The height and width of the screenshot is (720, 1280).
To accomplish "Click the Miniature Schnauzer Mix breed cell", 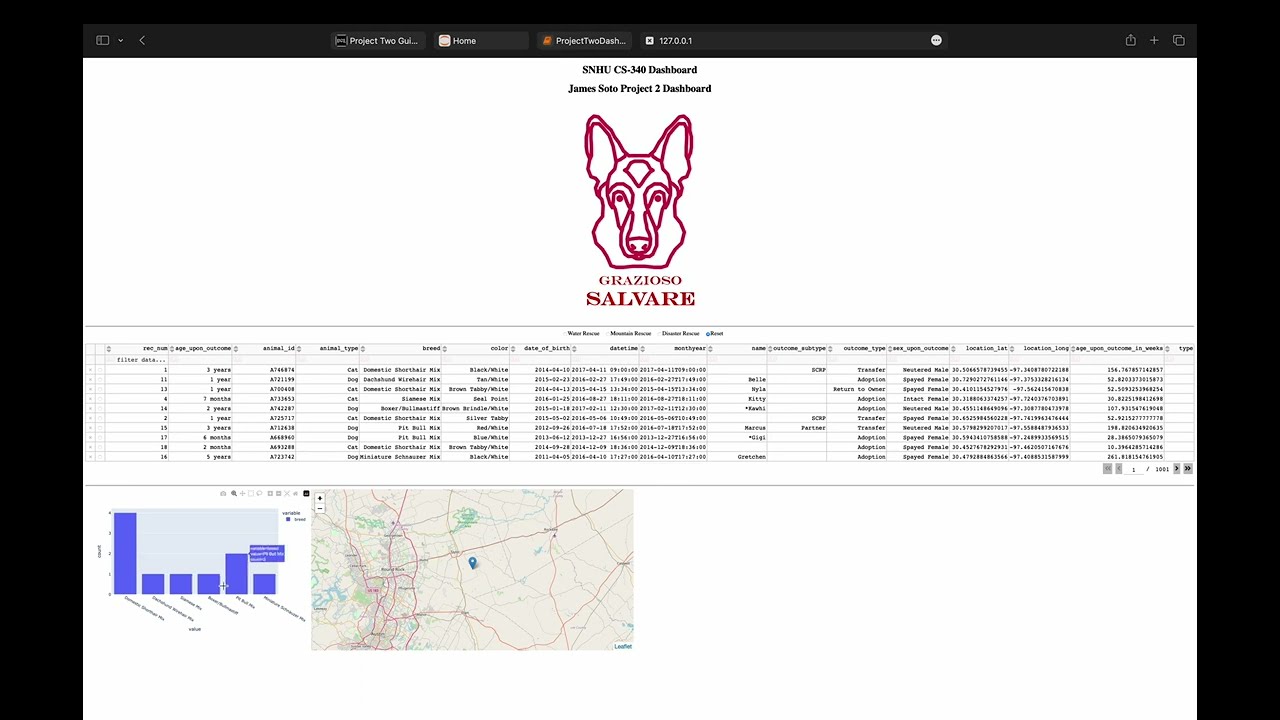I will tap(401, 457).
